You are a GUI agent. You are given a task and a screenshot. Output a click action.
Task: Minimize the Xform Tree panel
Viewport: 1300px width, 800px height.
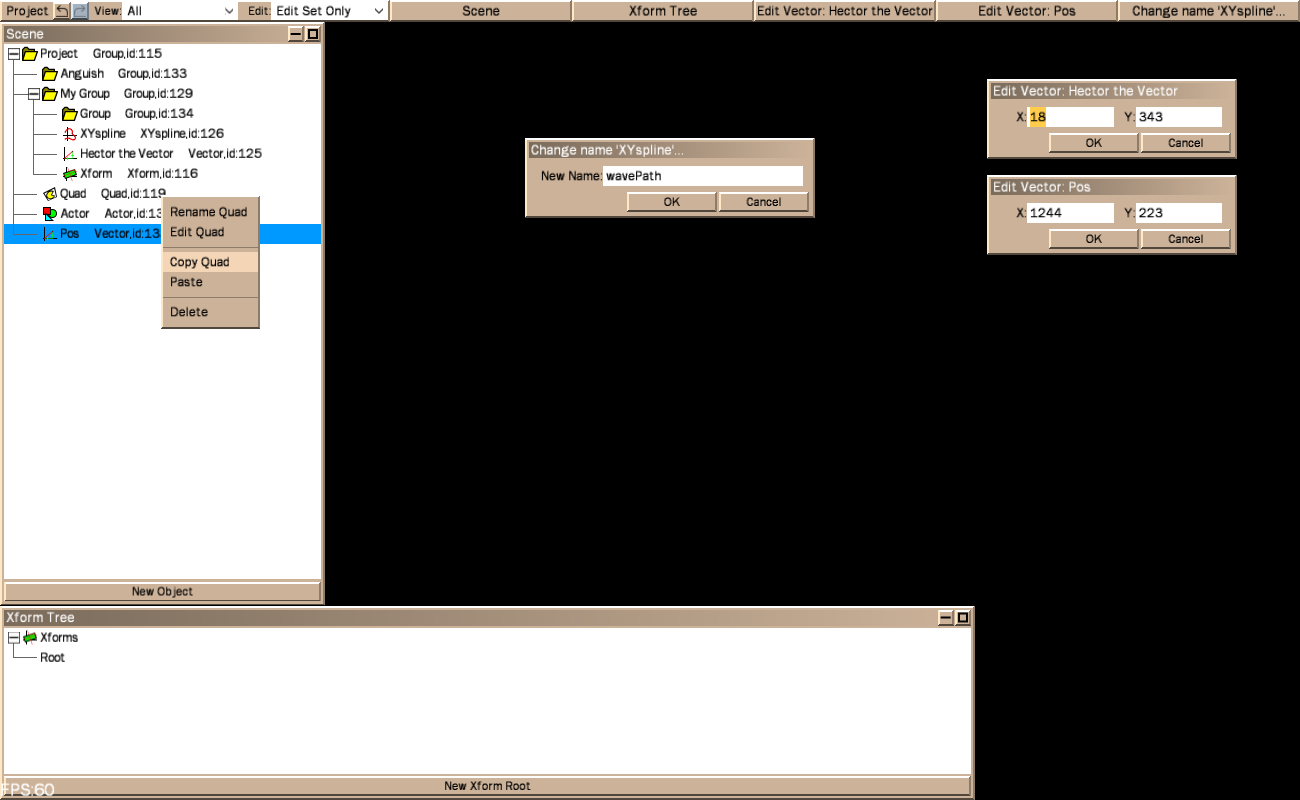coord(946,618)
